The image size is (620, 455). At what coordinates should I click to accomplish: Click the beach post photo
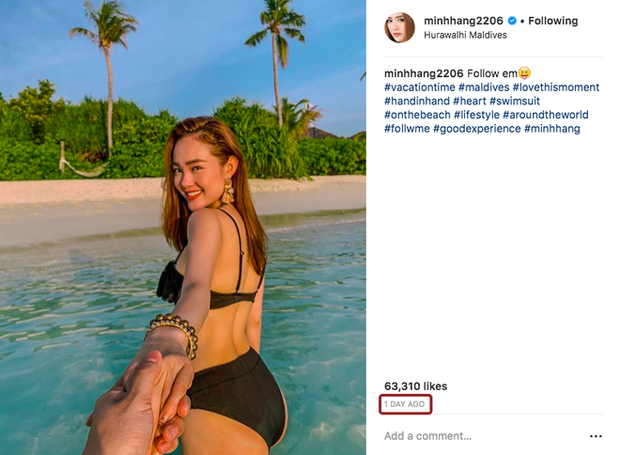point(183,227)
